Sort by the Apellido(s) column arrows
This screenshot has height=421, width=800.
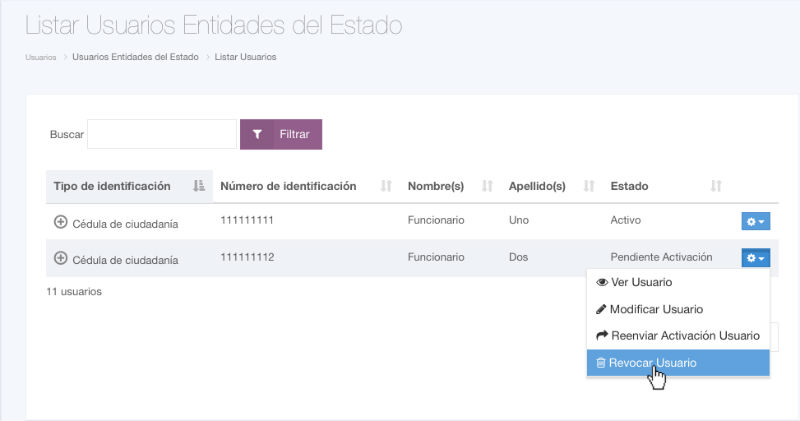[x=589, y=186]
